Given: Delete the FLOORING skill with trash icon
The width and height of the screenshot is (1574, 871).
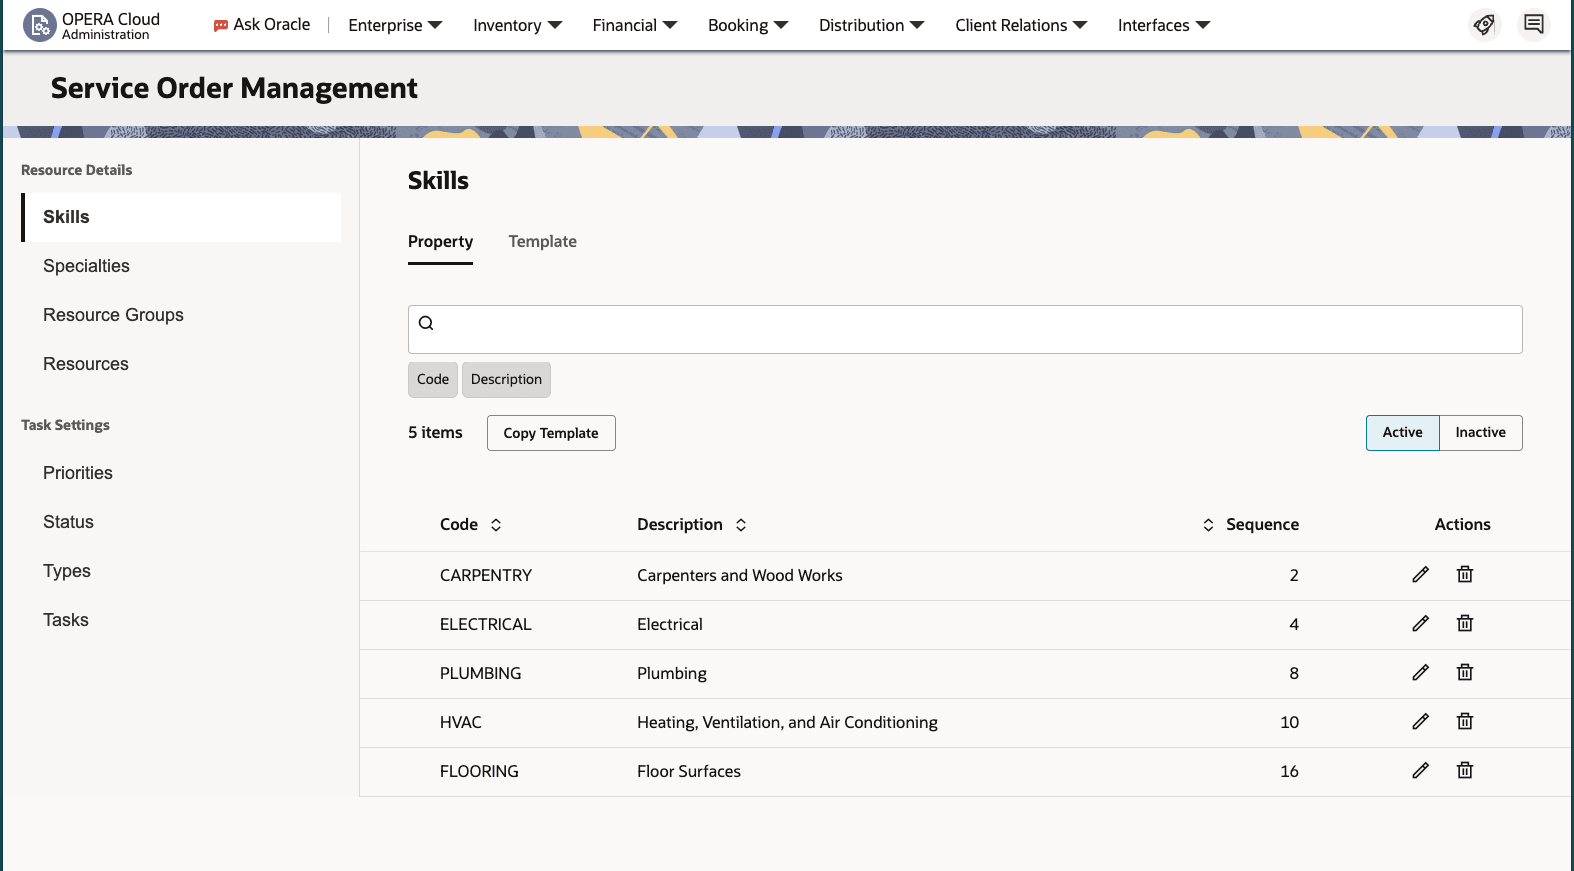Looking at the screenshot, I should point(1465,770).
